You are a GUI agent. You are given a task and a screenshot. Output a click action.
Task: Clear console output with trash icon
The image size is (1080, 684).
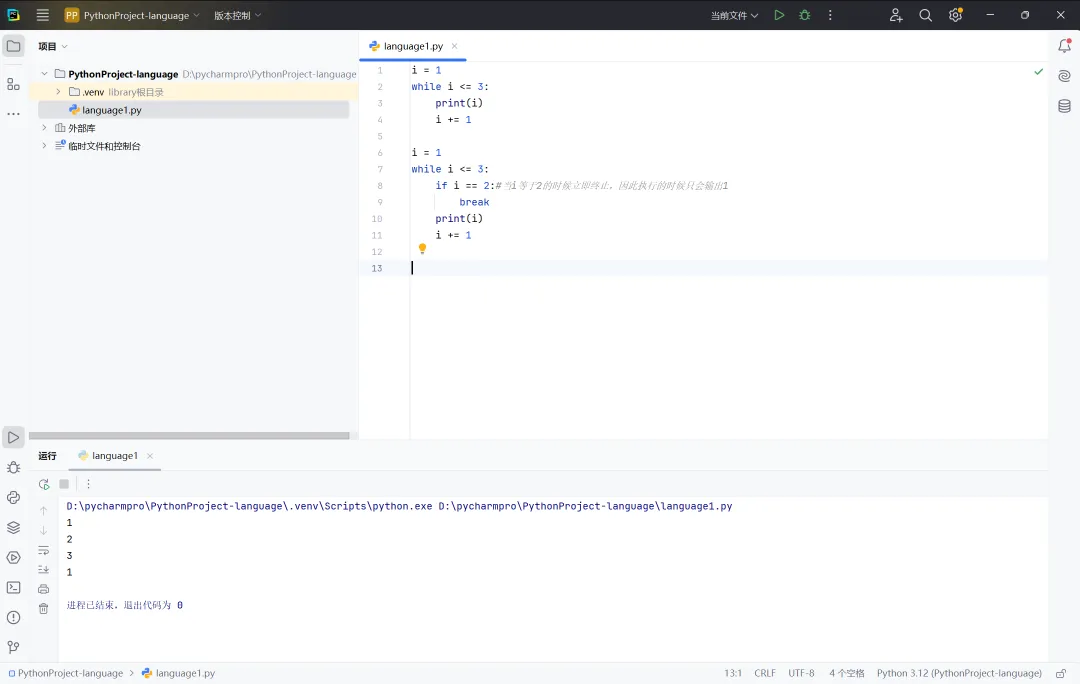point(43,608)
